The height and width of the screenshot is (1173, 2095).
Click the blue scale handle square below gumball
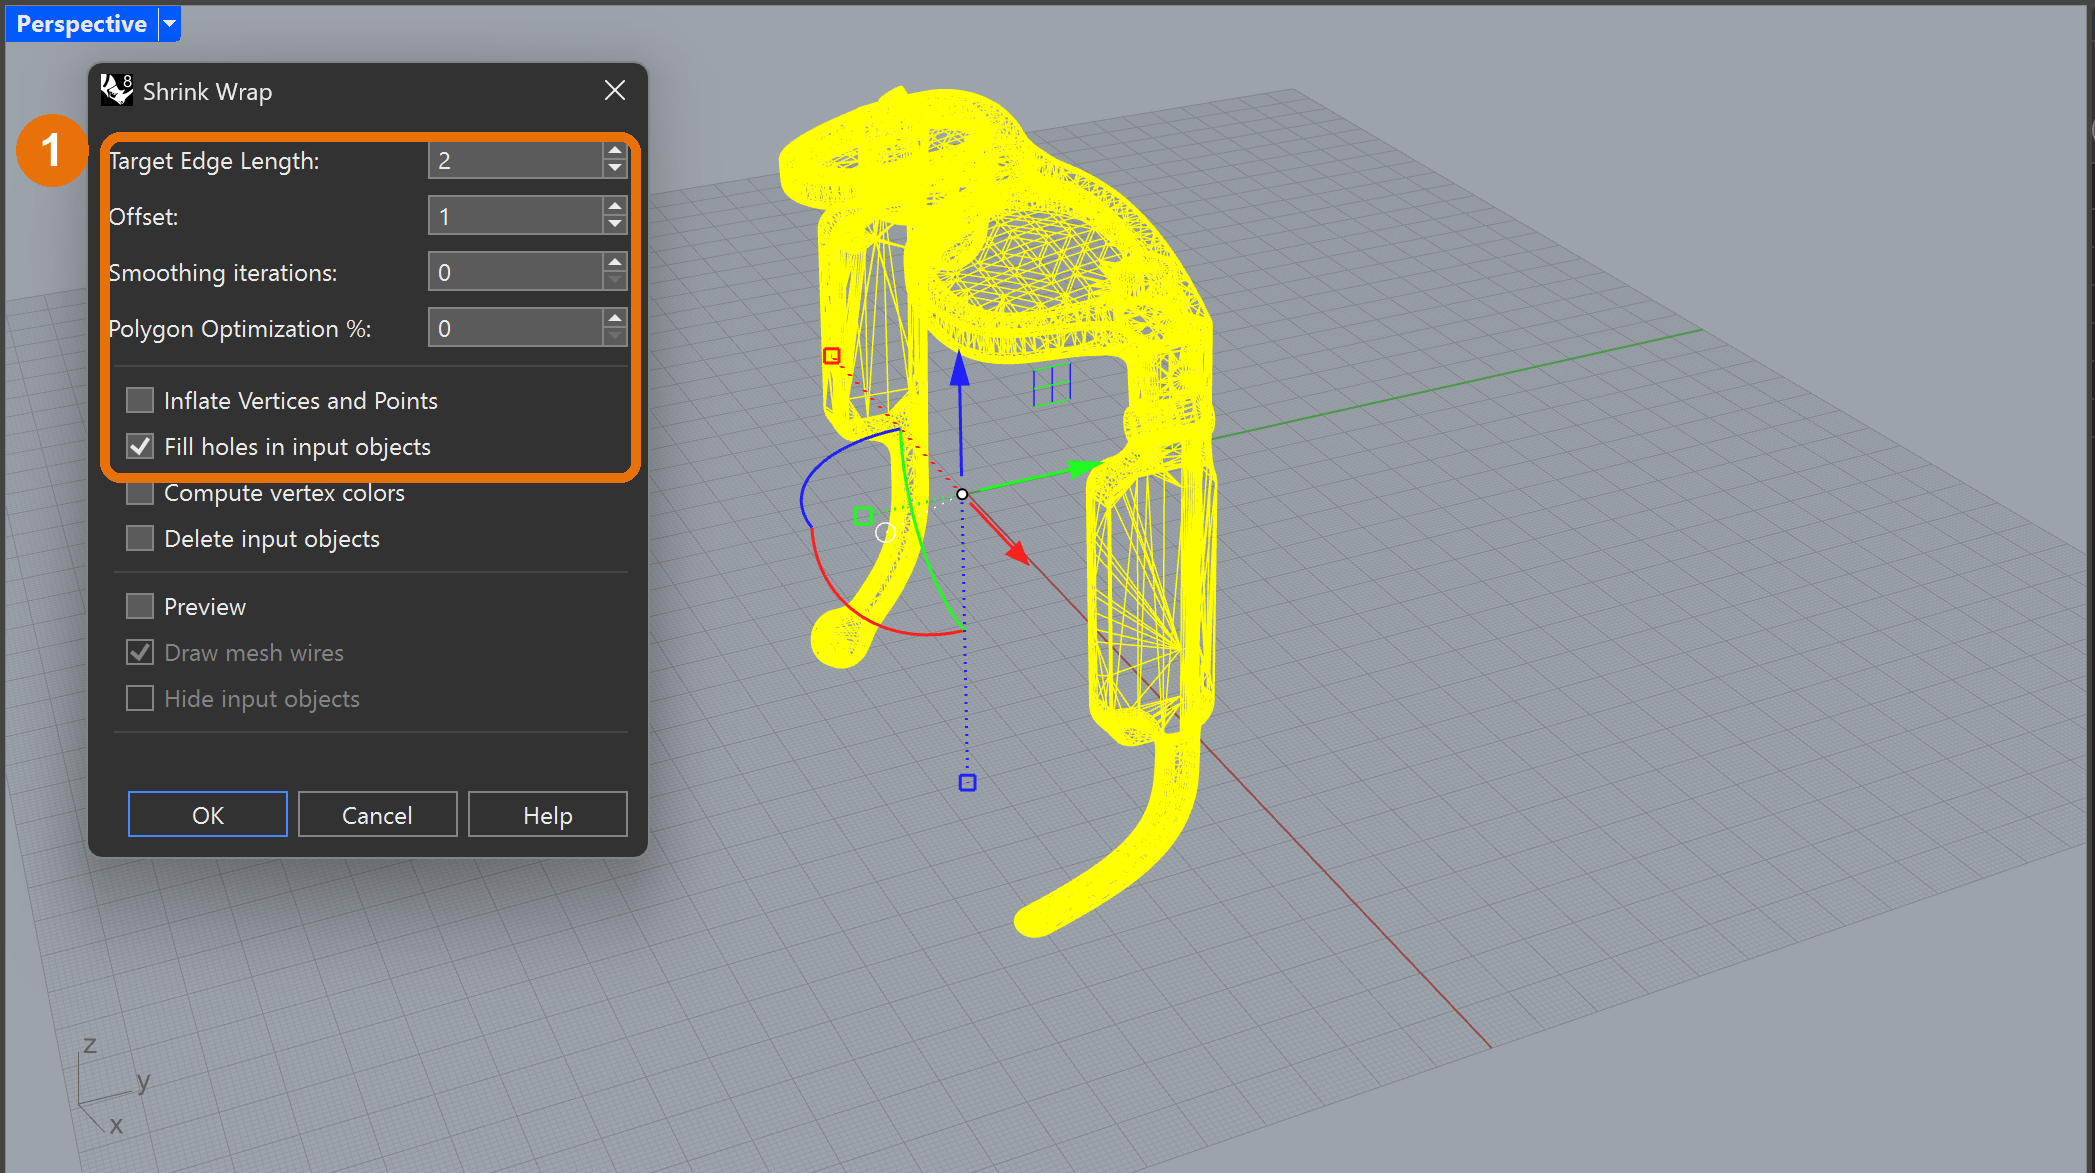tap(967, 782)
